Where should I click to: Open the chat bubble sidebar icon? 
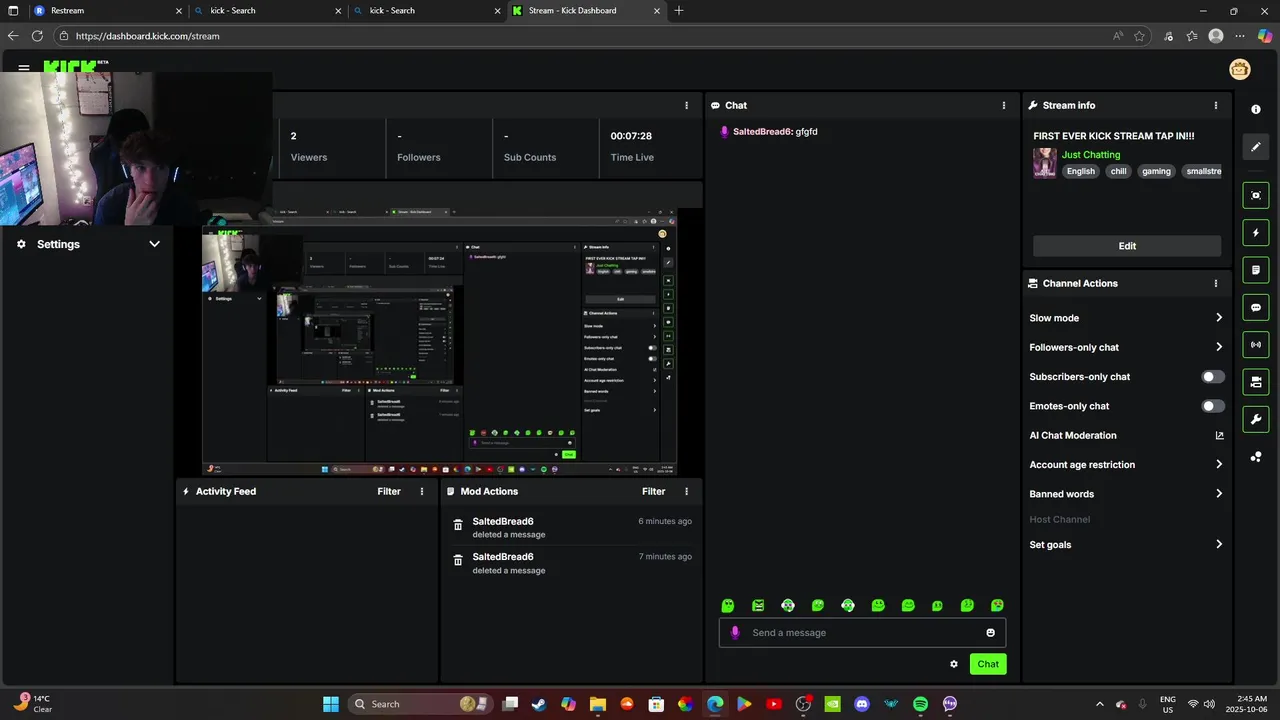click(x=1256, y=307)
